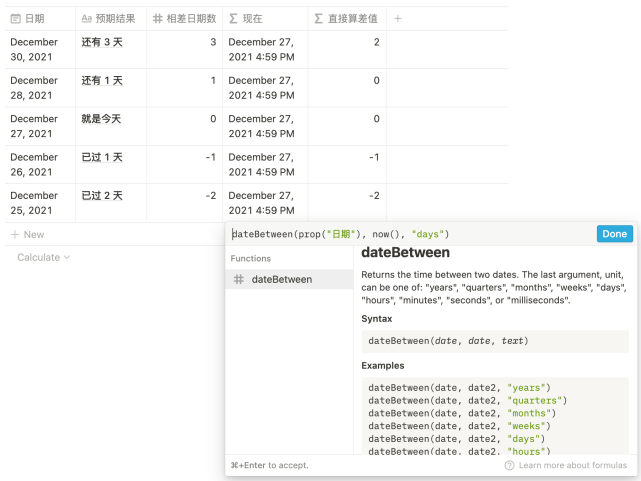This screenshot has height=481, width=641.
Task: Click the help icon beside Learn more
Action: click(x=510, y=465)
